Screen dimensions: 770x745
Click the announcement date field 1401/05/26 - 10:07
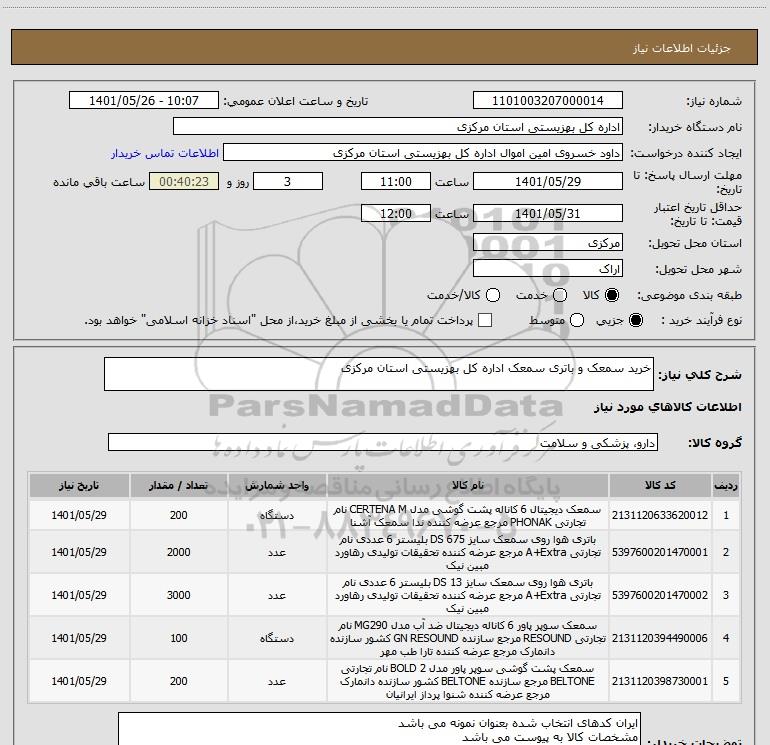point(144,101)
